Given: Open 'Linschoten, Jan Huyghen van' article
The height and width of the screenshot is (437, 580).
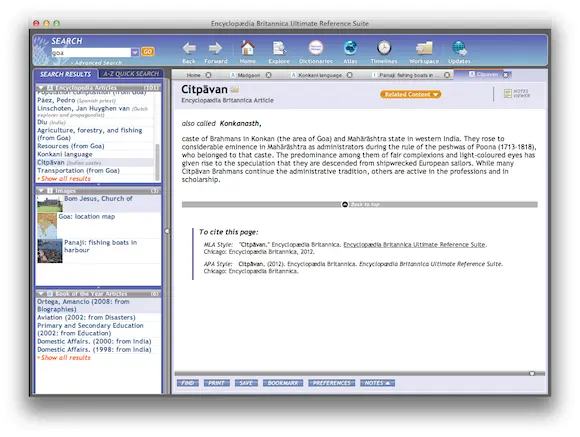Looking at the screenshot, I should pos(83,108).
